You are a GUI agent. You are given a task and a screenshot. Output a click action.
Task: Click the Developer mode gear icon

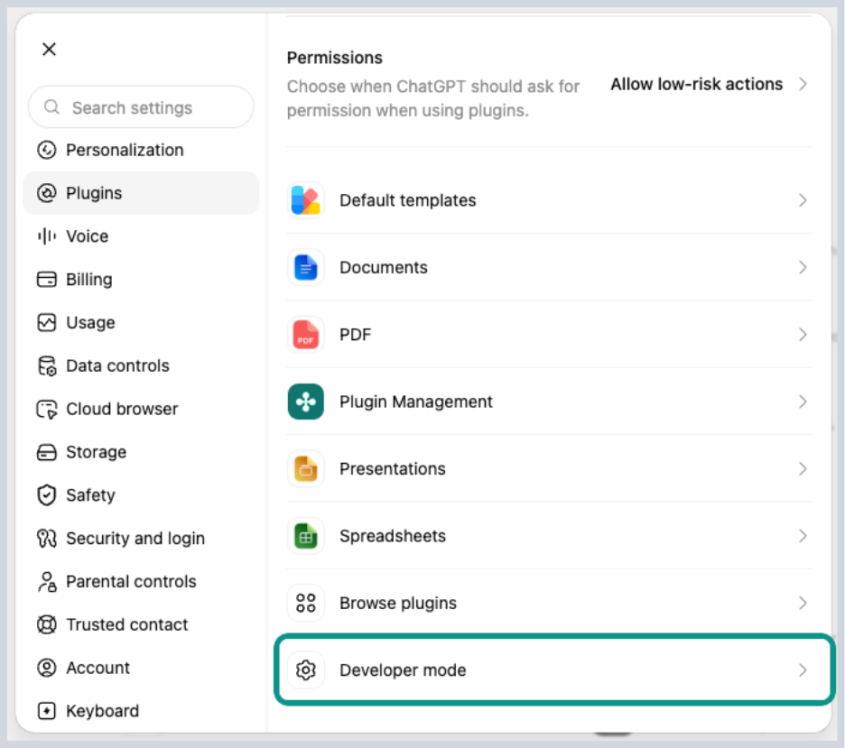click(306, 670)
